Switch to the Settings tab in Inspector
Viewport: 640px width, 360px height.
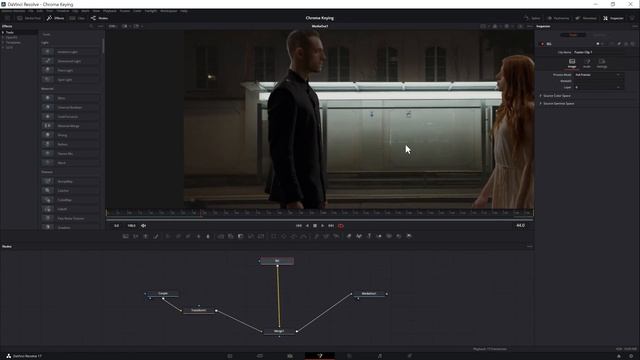602,63
